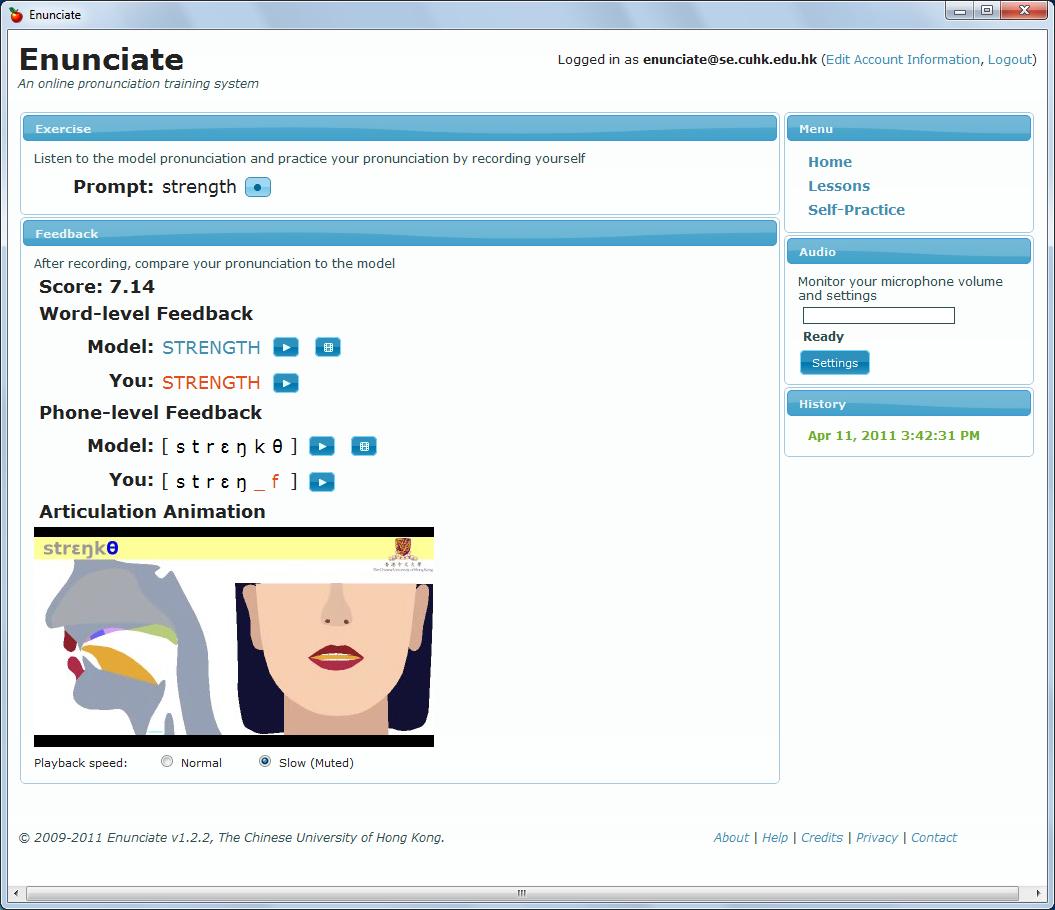Click the Score: 7.14 text
This screenshot has height=910, width=1055.
pos(97,287)
